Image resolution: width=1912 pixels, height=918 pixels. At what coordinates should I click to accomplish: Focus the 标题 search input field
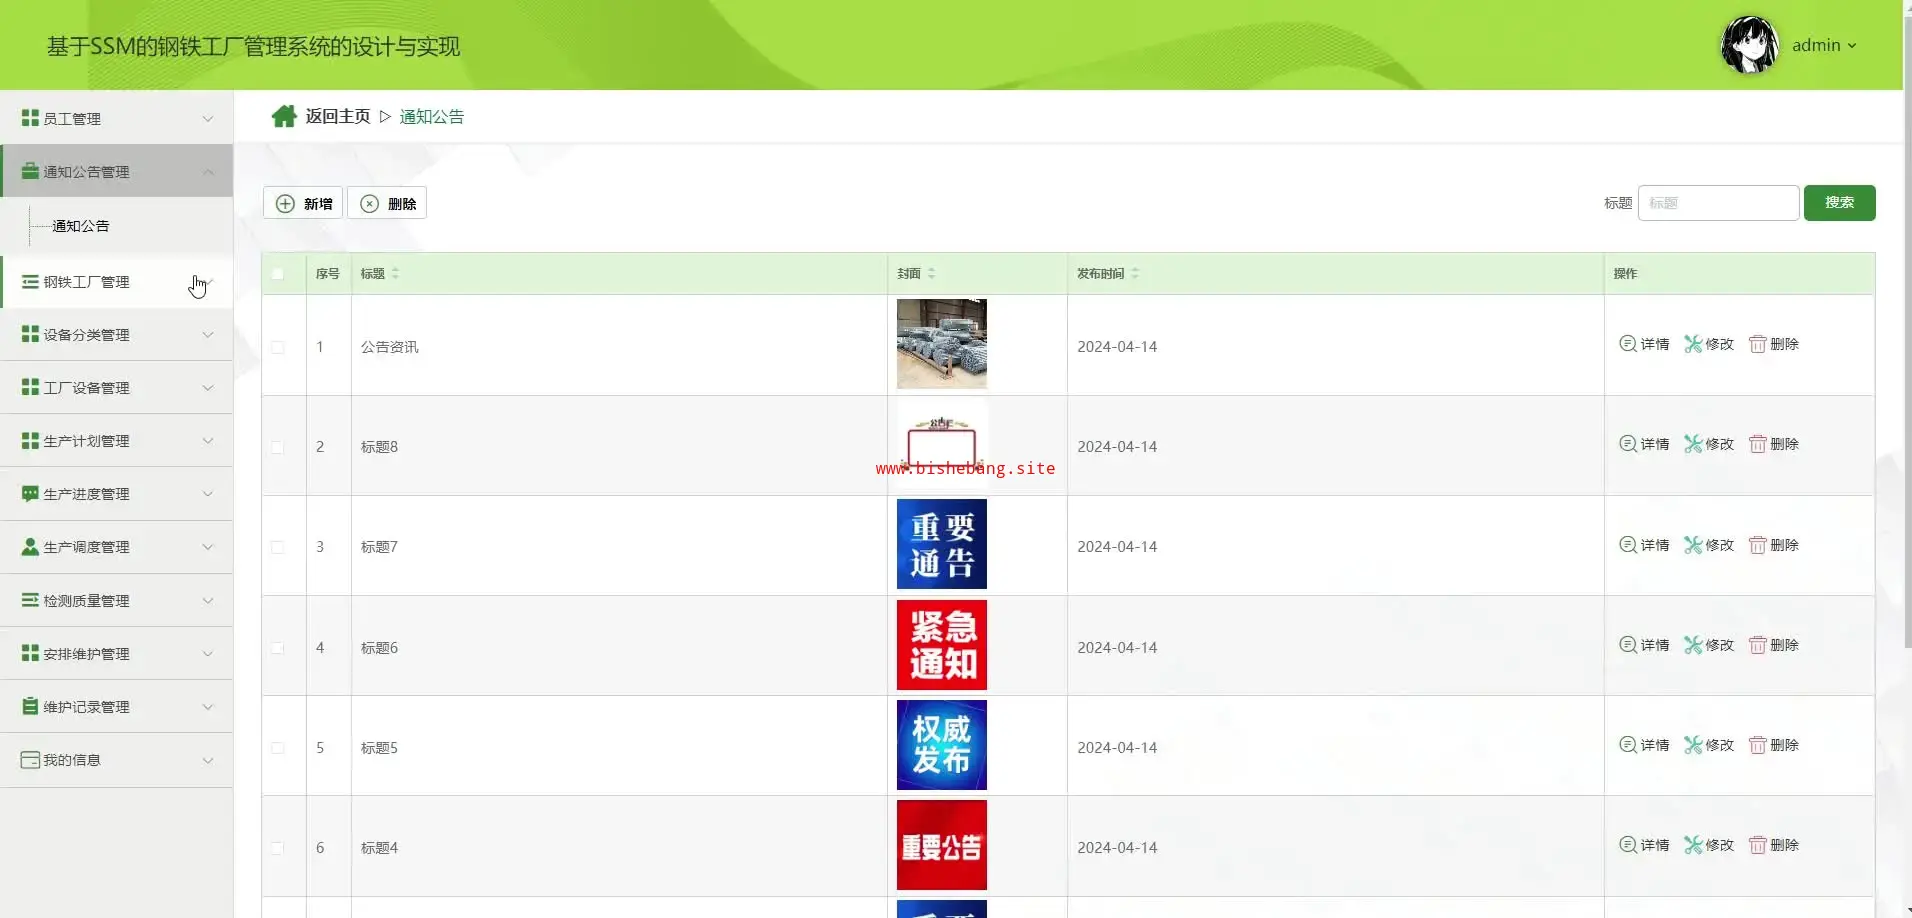[1718, 203]
